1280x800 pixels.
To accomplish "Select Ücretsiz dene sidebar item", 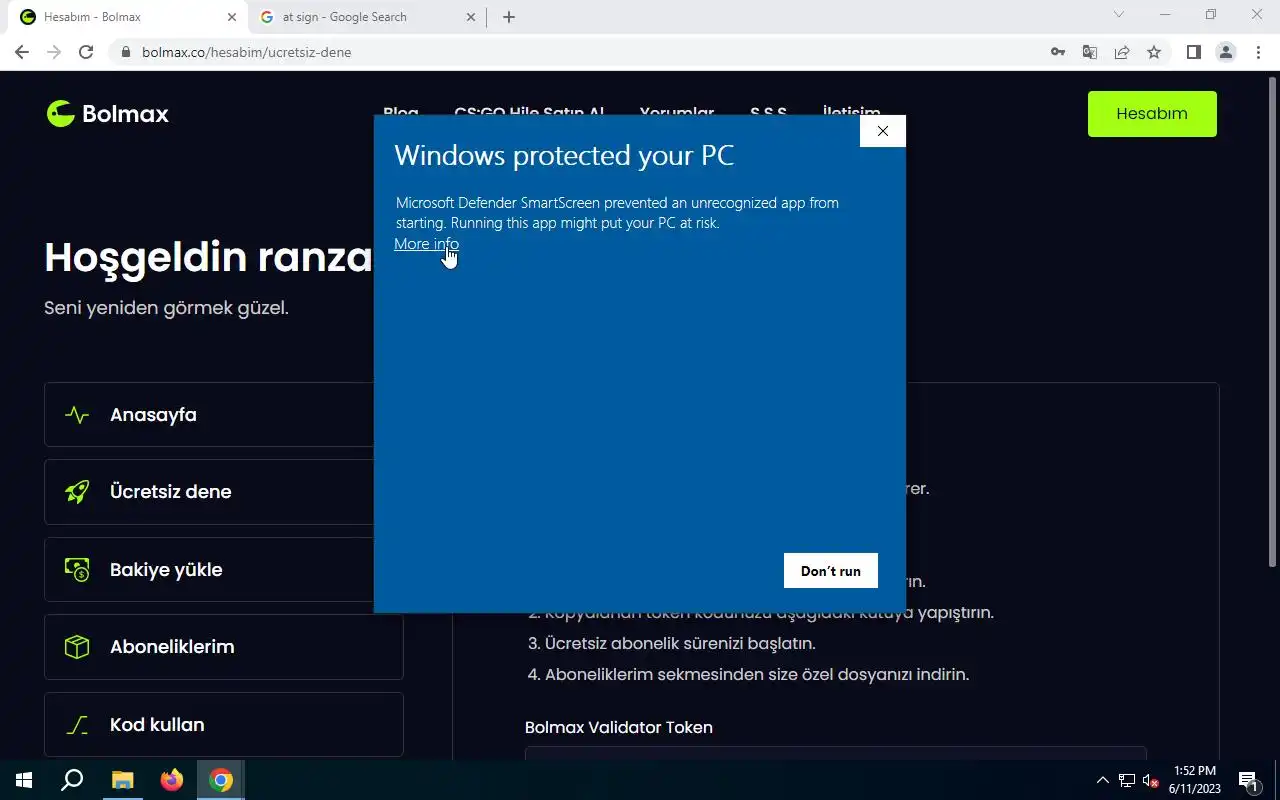I will tap(223, 492).
